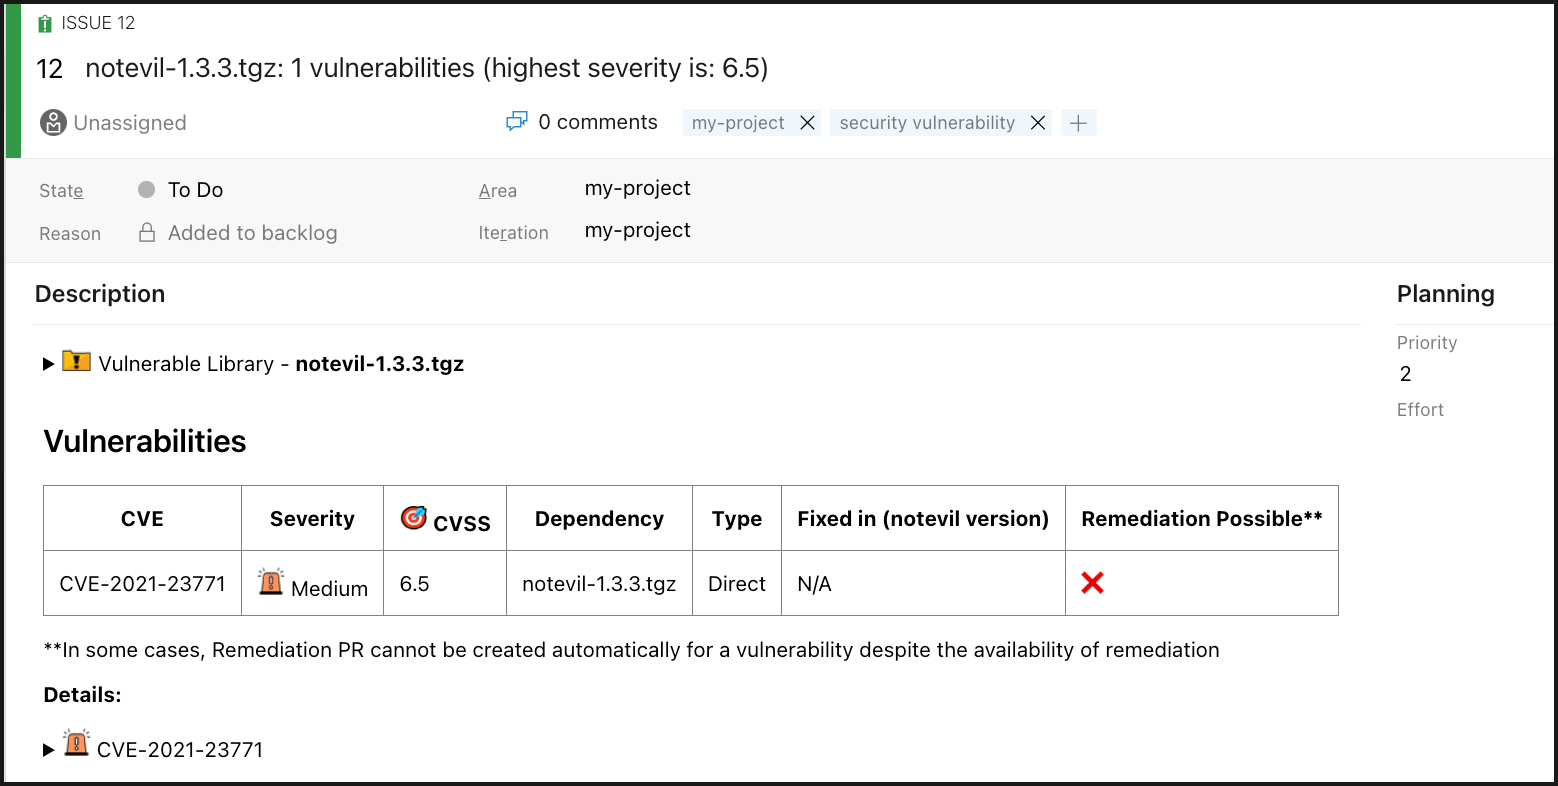Click the CVSS target icon in header
This screenshot has height=786, width=1558.
(x=413, y=517)
